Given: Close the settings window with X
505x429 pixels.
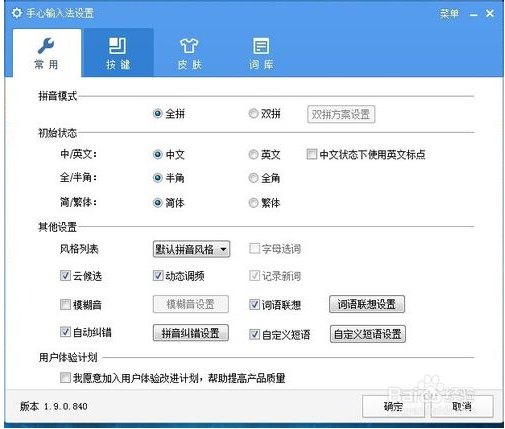Looking at the screenshot, I should point(490,13).
